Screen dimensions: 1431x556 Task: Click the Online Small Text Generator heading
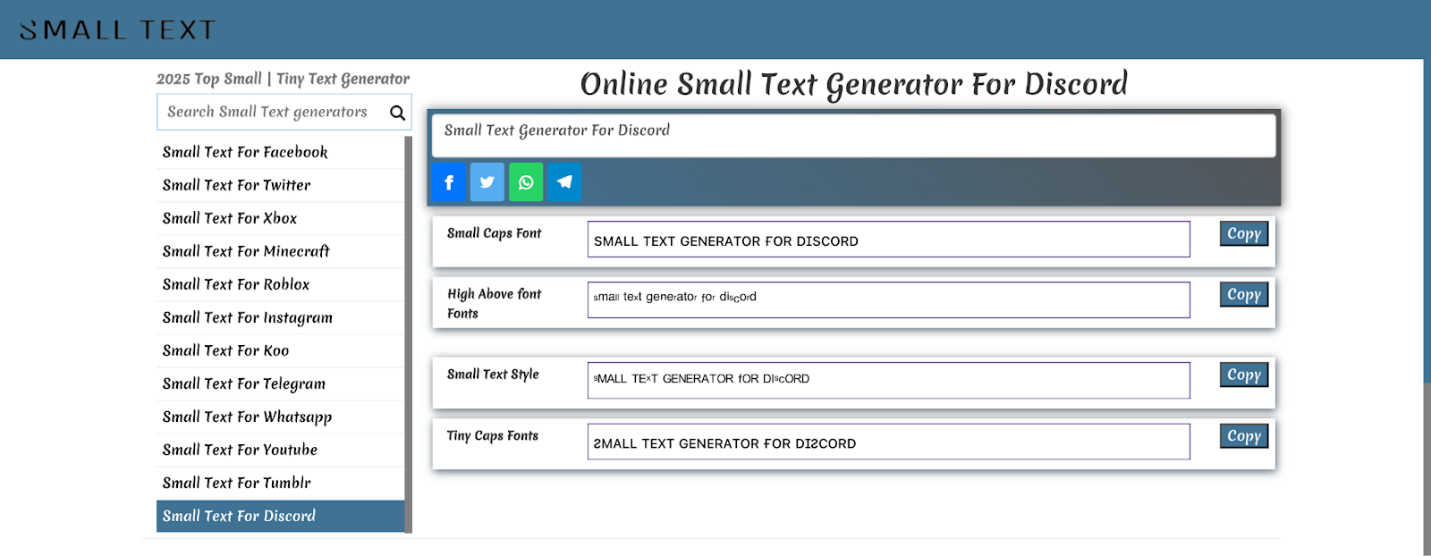coord(854,84)
